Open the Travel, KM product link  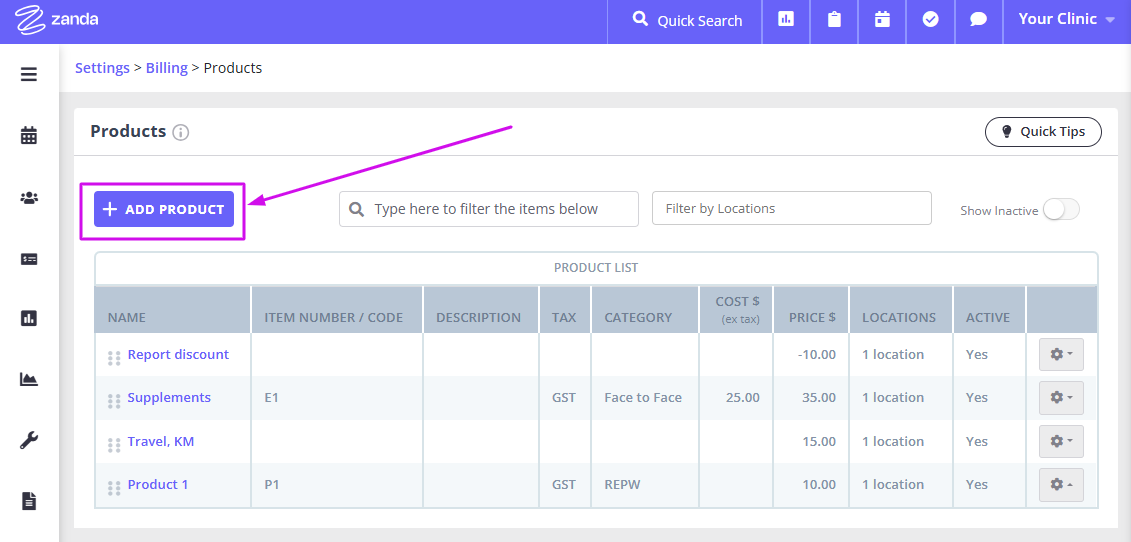tap(161, 441)
